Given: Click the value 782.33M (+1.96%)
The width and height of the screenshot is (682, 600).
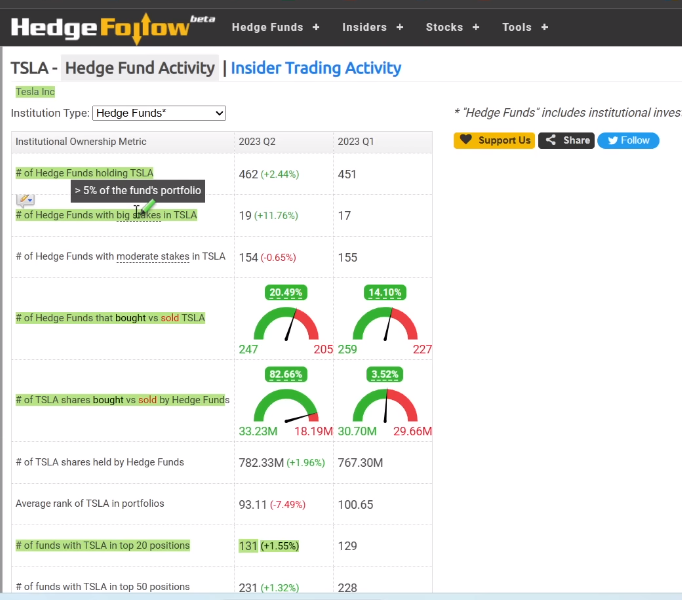Looking at the screenshot, I should (x=282, y=463).
